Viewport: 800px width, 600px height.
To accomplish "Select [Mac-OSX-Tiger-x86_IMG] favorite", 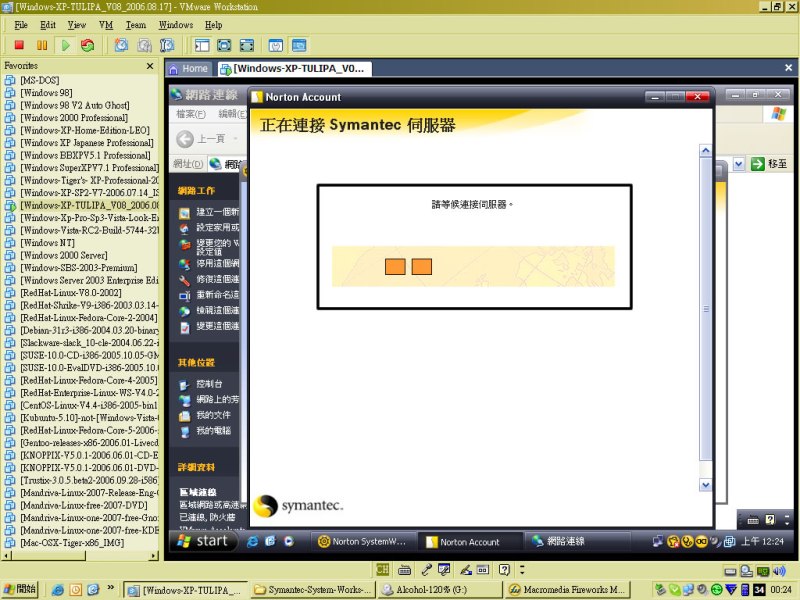I will (72, 543).
